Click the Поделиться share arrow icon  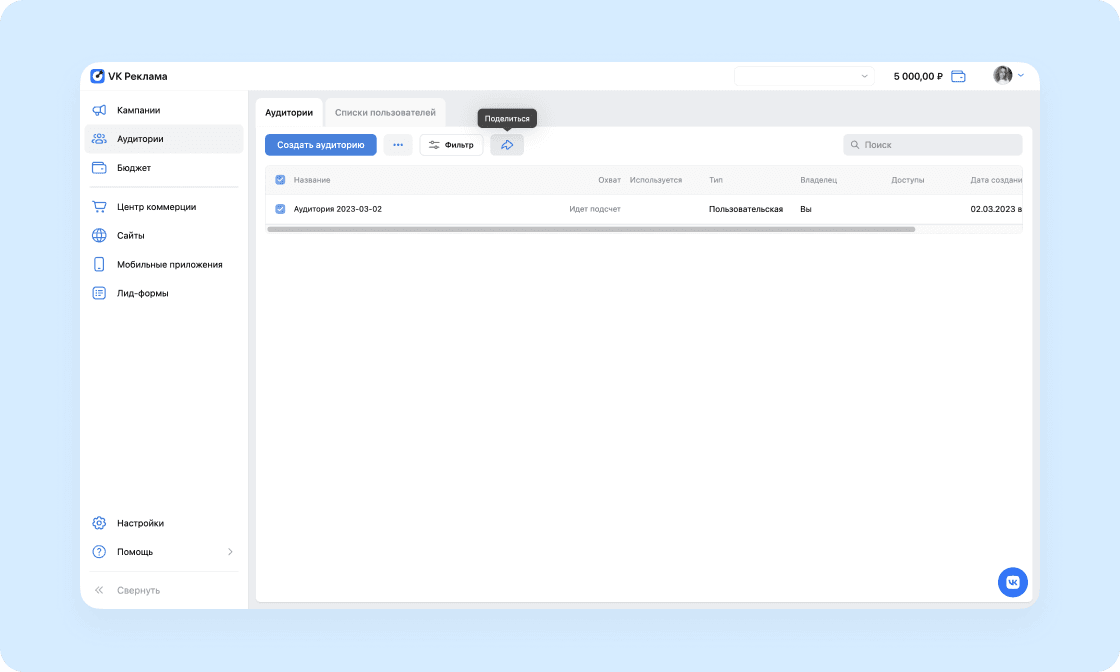(507, 145)
